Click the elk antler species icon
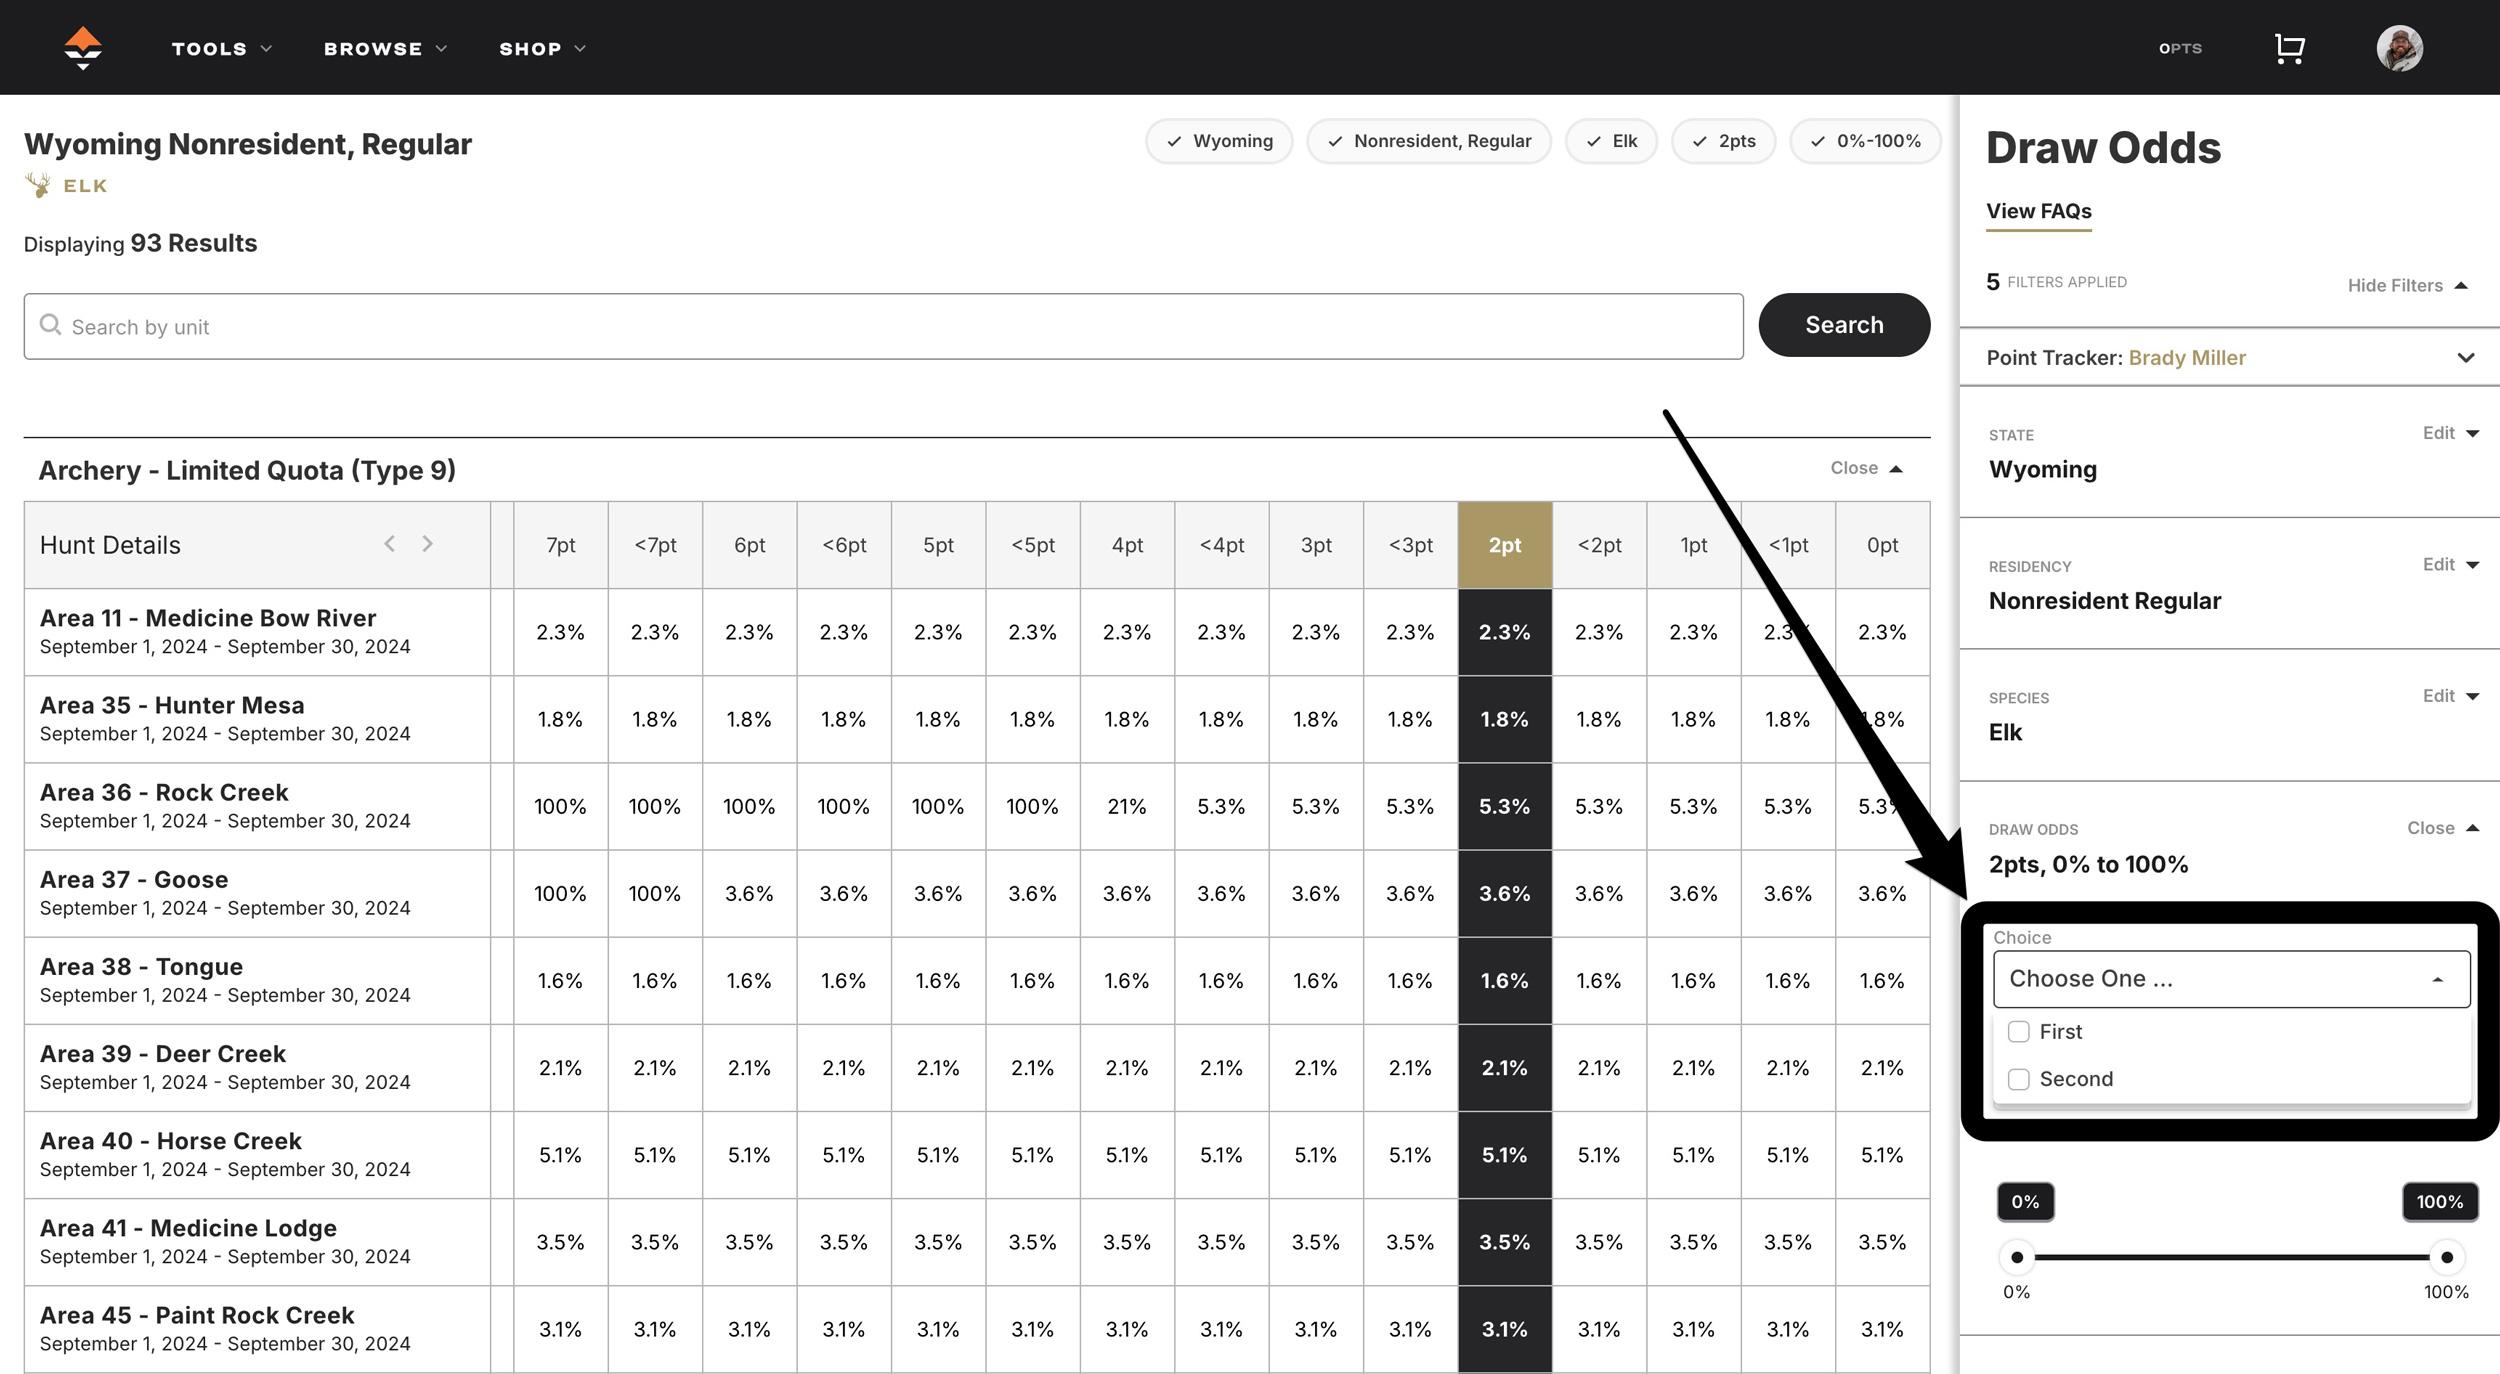 [x=38, y=185]
